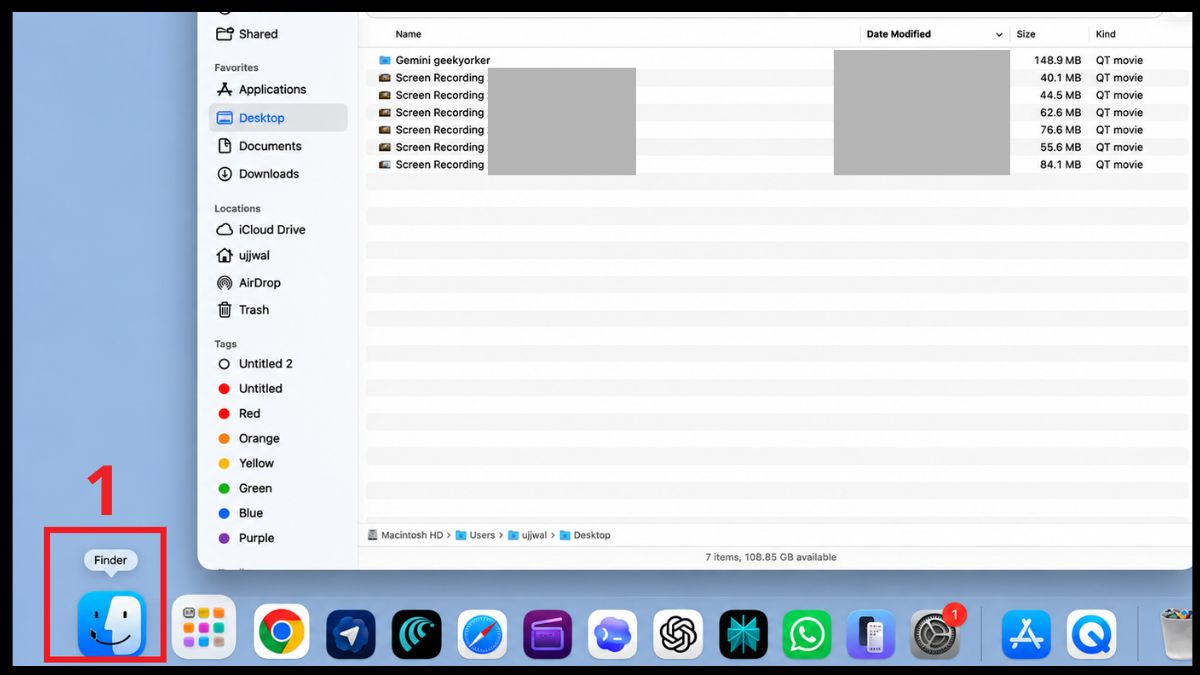Viewport: 1200px width, 675px height.
Task: Toggle sort order on Date Modified column
Action: [935, 34]
